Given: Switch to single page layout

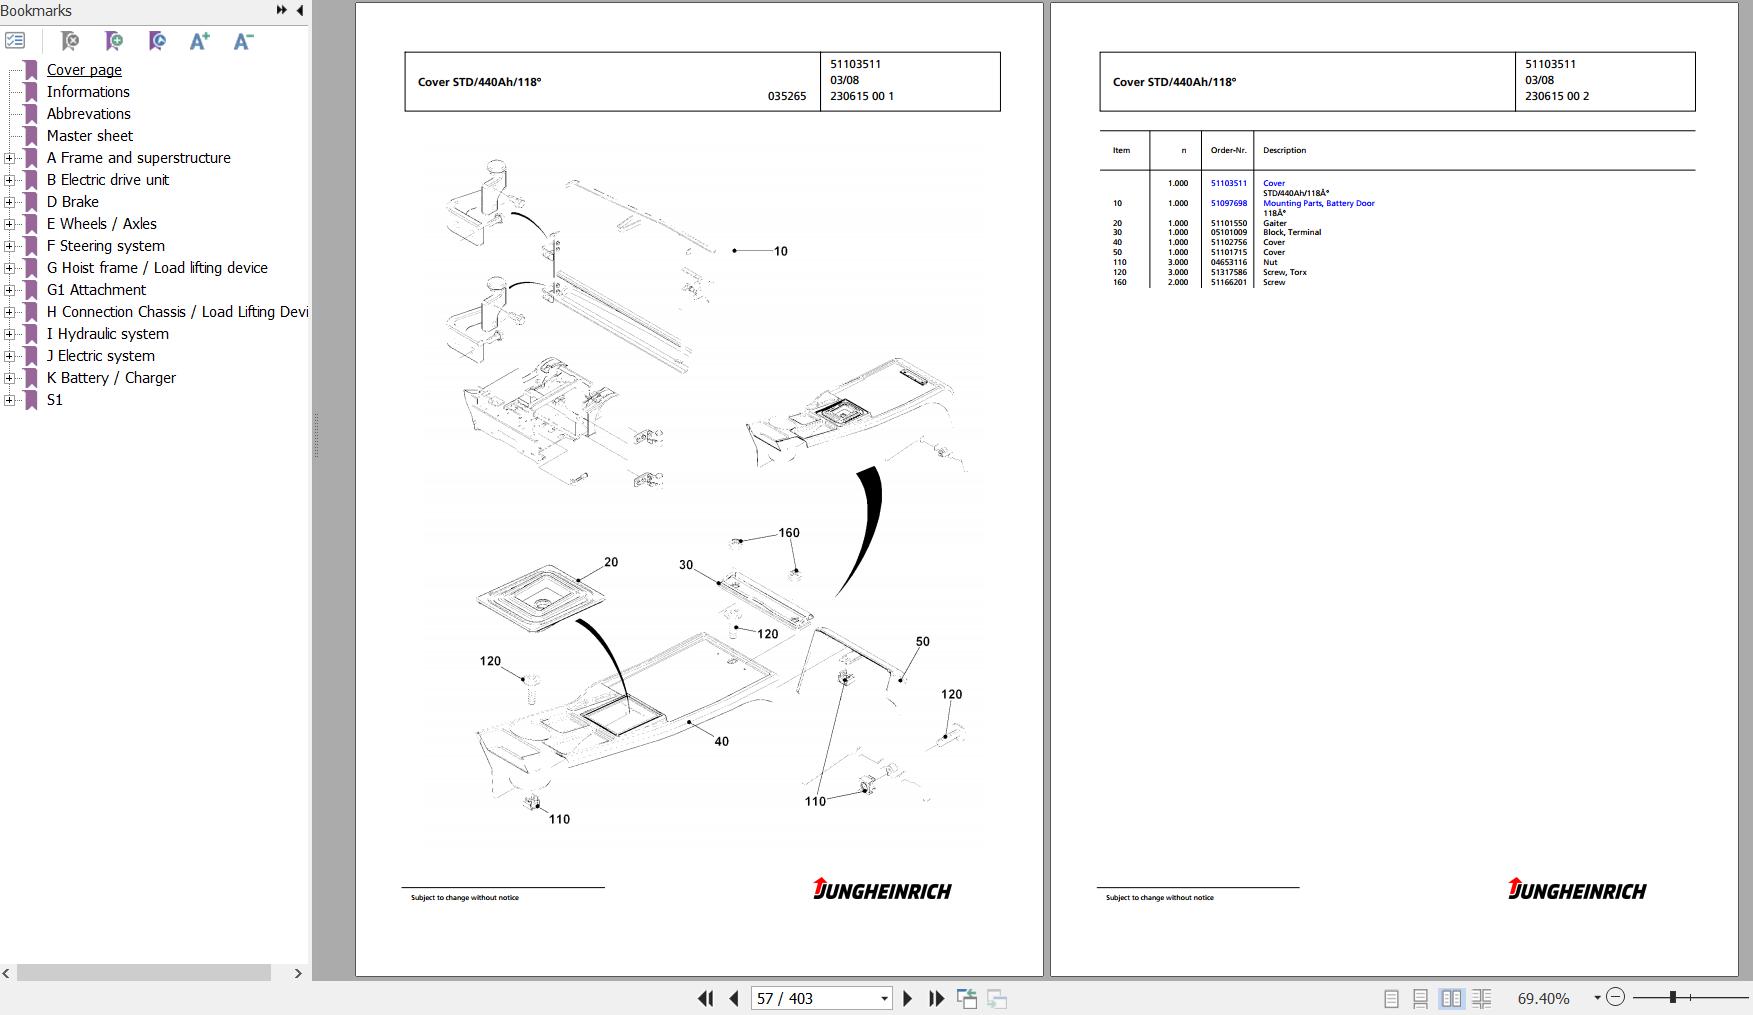Looking at the screenshot, I should coord(1391,998).
